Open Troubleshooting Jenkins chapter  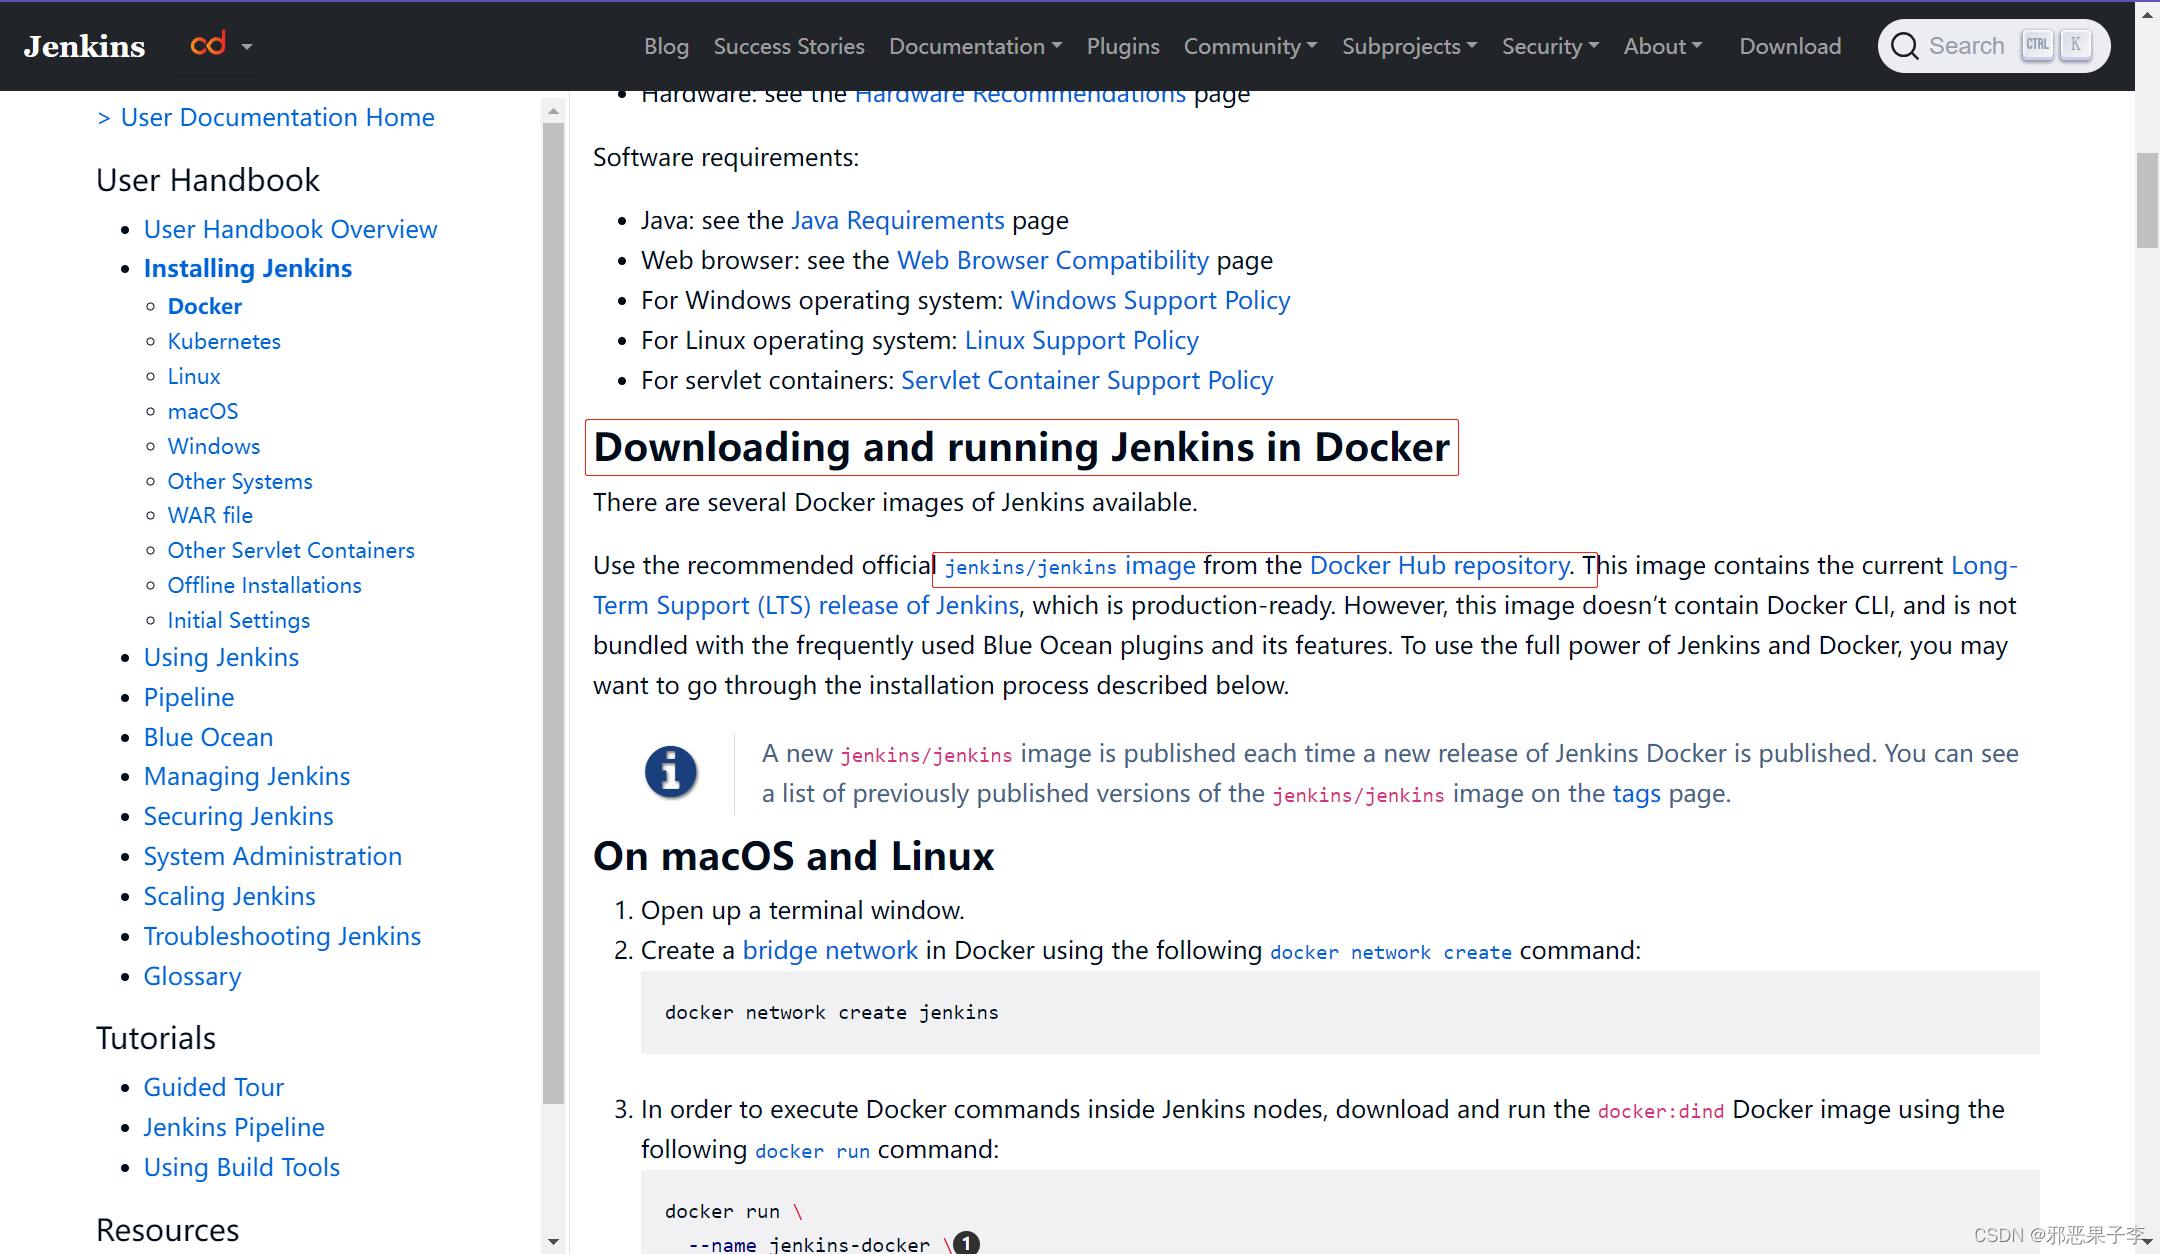282,936
